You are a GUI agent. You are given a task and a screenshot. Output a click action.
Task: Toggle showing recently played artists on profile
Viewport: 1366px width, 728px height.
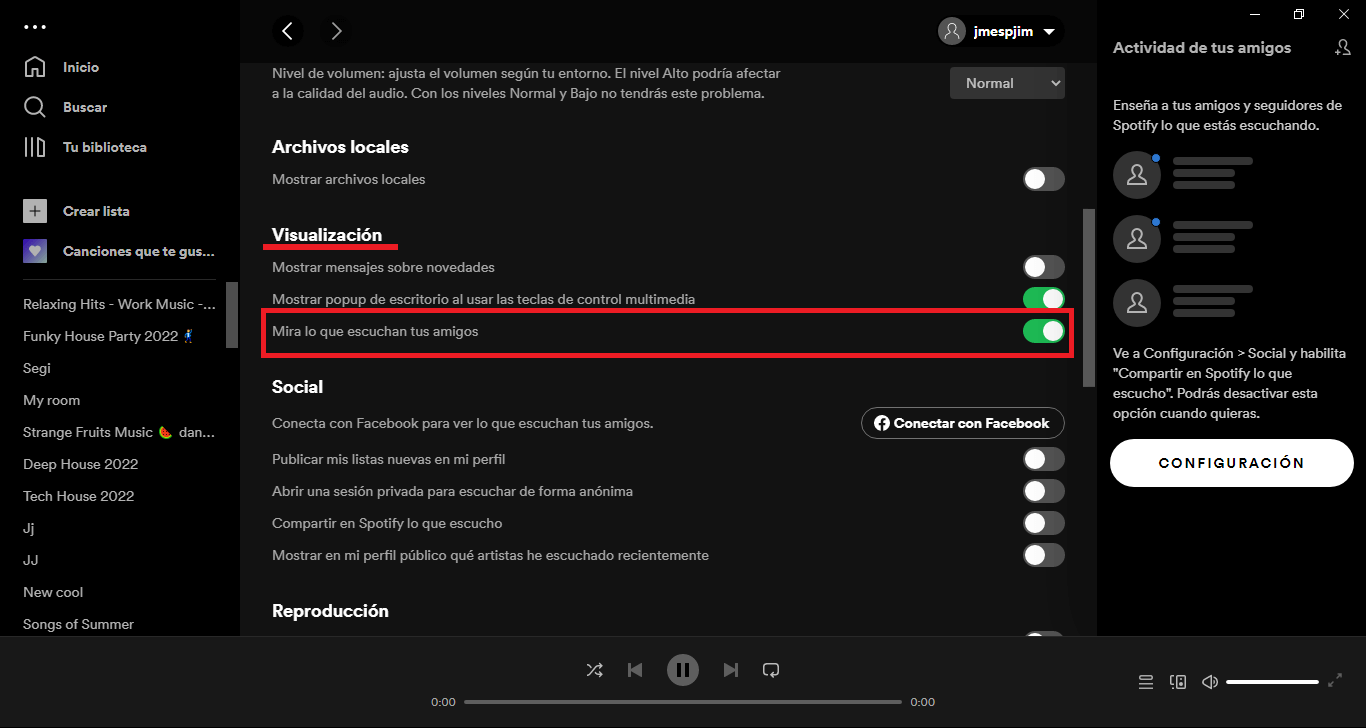1043,555
